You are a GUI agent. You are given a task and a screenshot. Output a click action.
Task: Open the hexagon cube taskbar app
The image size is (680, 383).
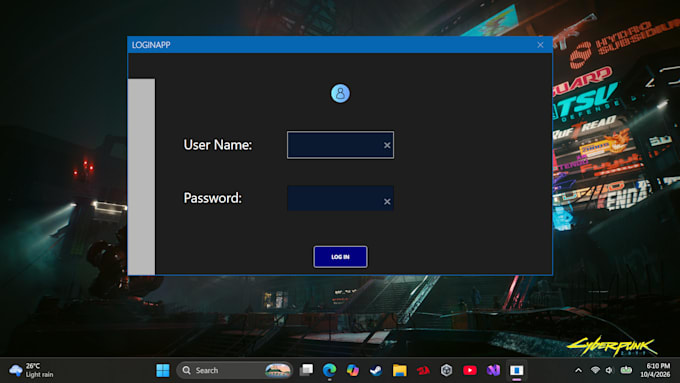click(x=446, y=370)
